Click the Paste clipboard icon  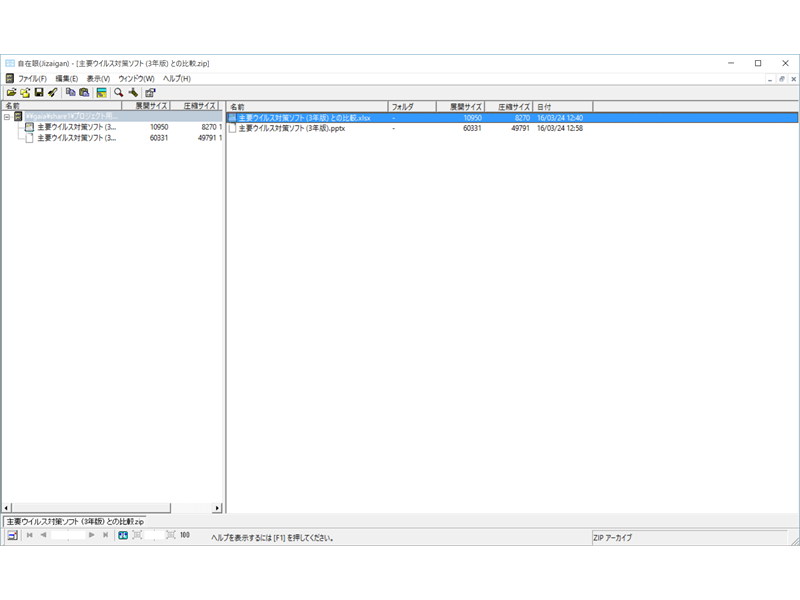84,92
